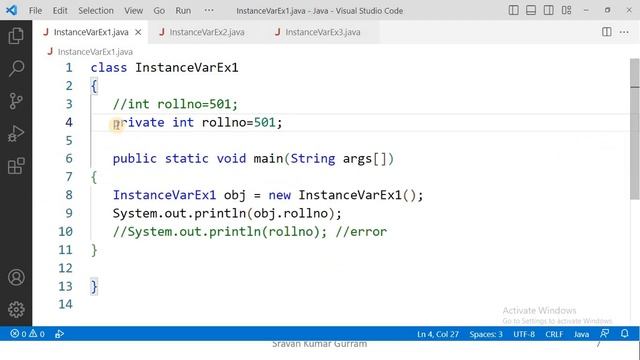Click the '//error' comment on line 10

[361, 232]
